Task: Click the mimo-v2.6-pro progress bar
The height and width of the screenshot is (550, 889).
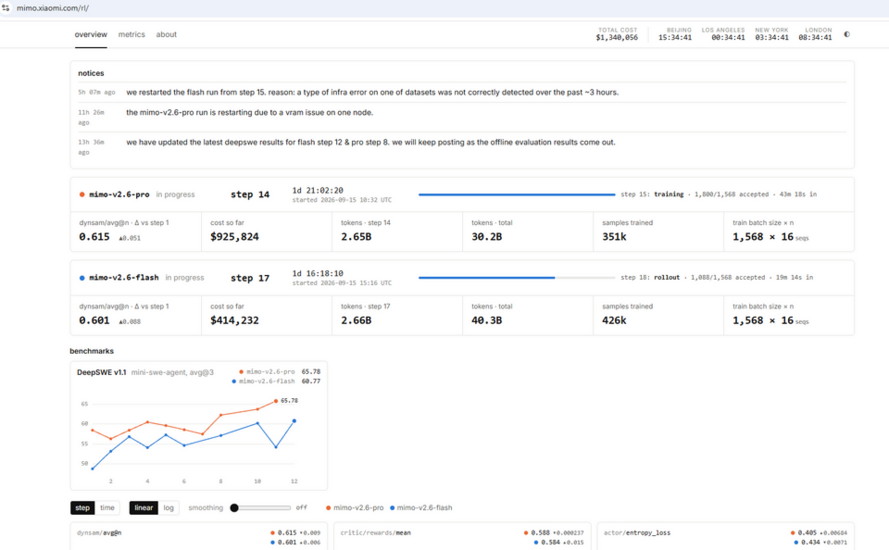Action: (517, 194)
